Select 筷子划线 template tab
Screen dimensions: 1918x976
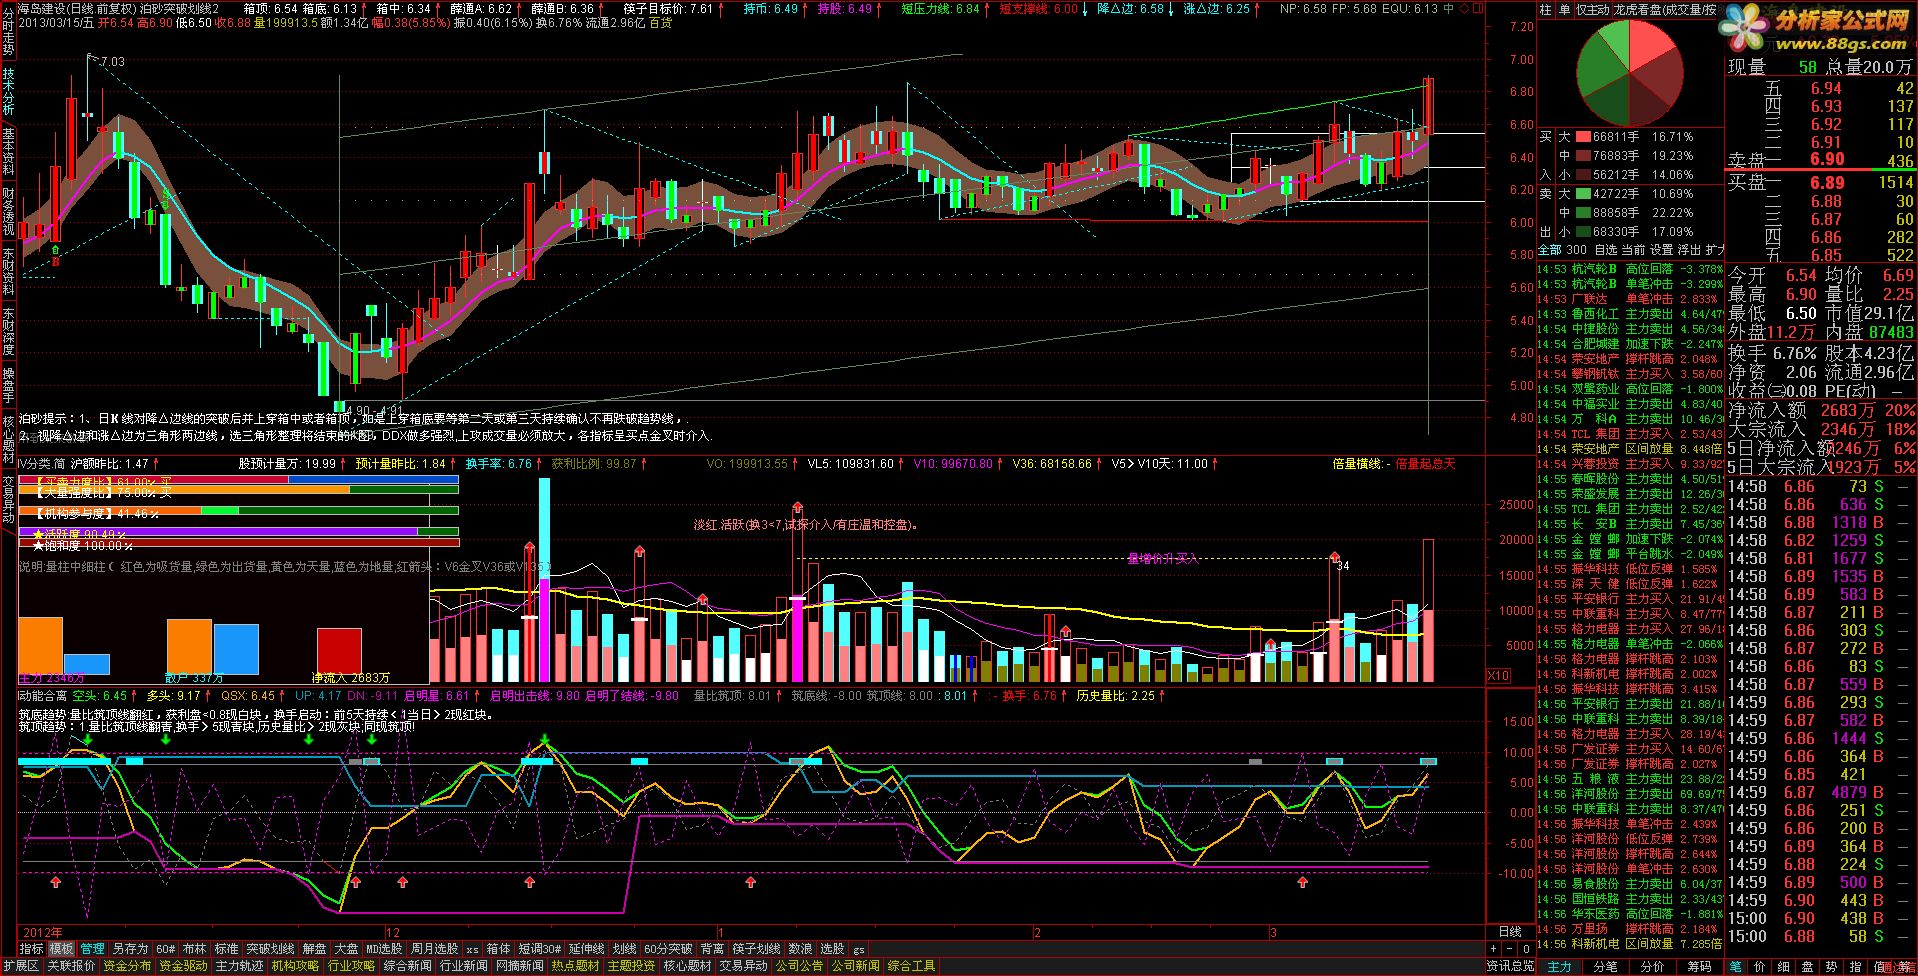(755, 948)
